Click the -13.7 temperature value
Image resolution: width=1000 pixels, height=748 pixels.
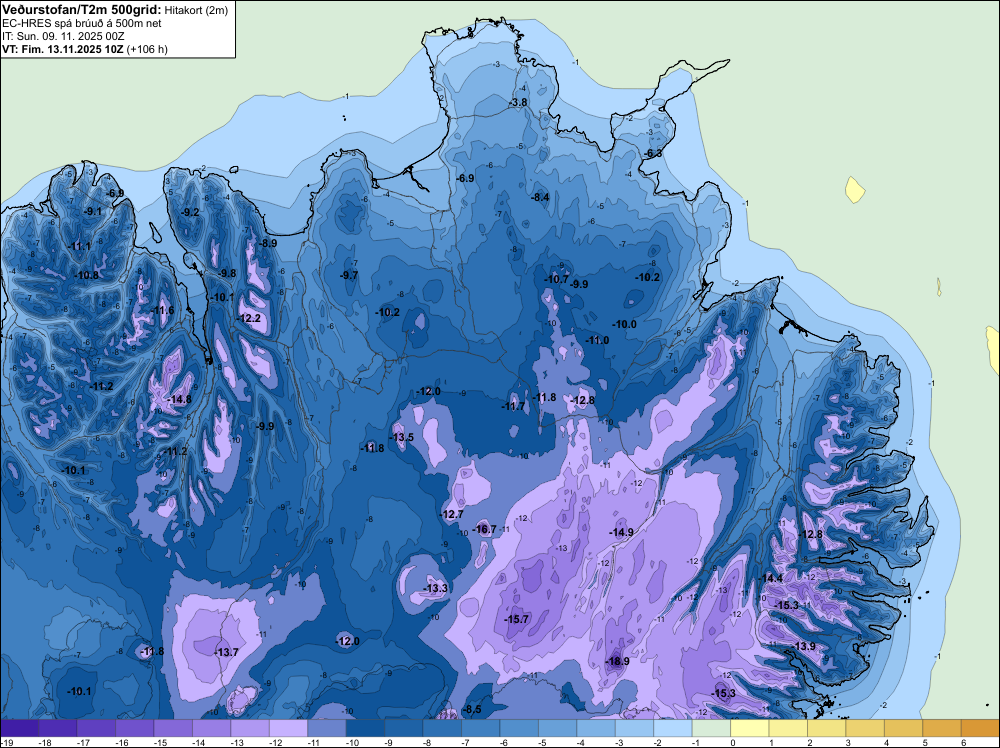[x=226, y=652]
